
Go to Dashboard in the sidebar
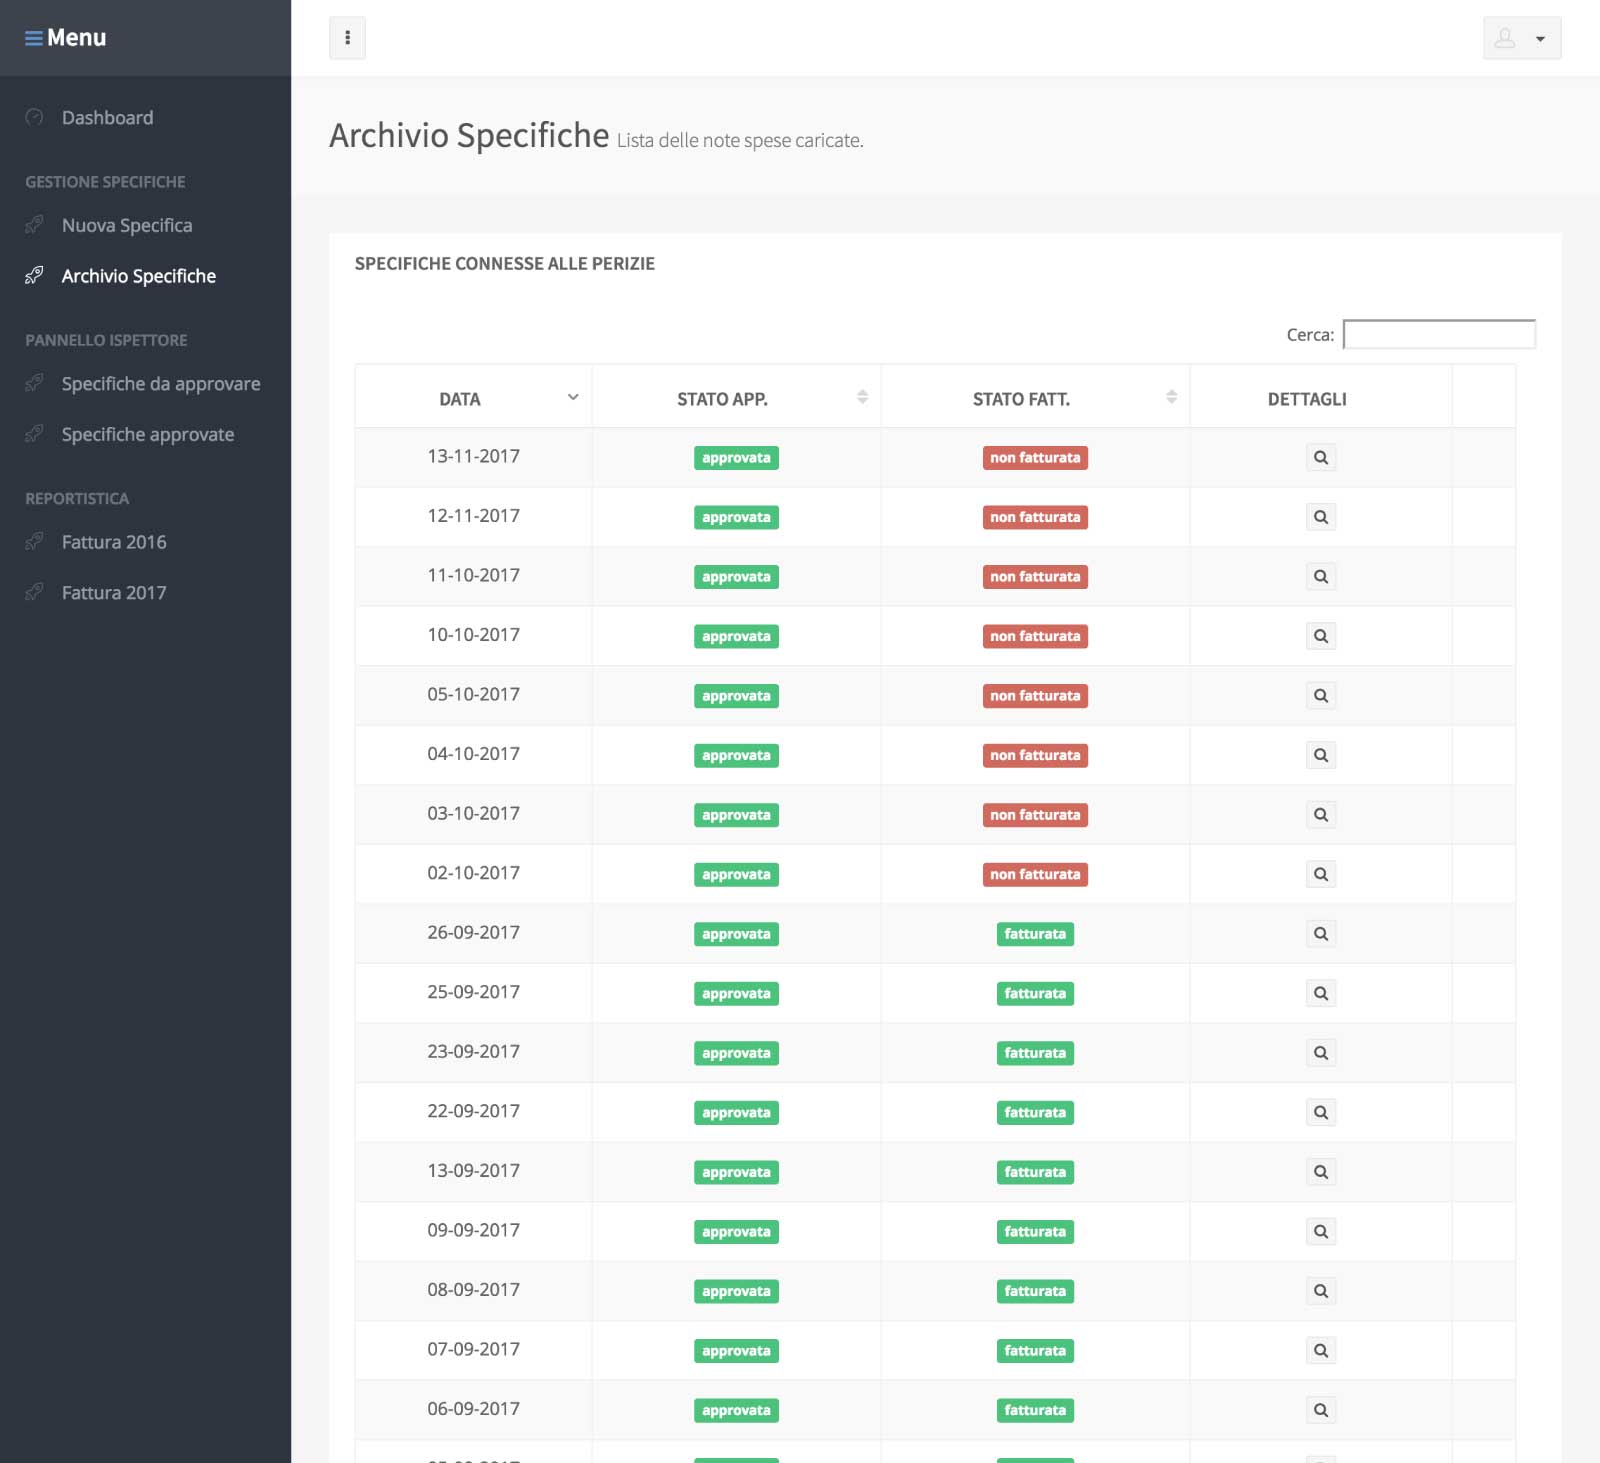pos(107,118)
